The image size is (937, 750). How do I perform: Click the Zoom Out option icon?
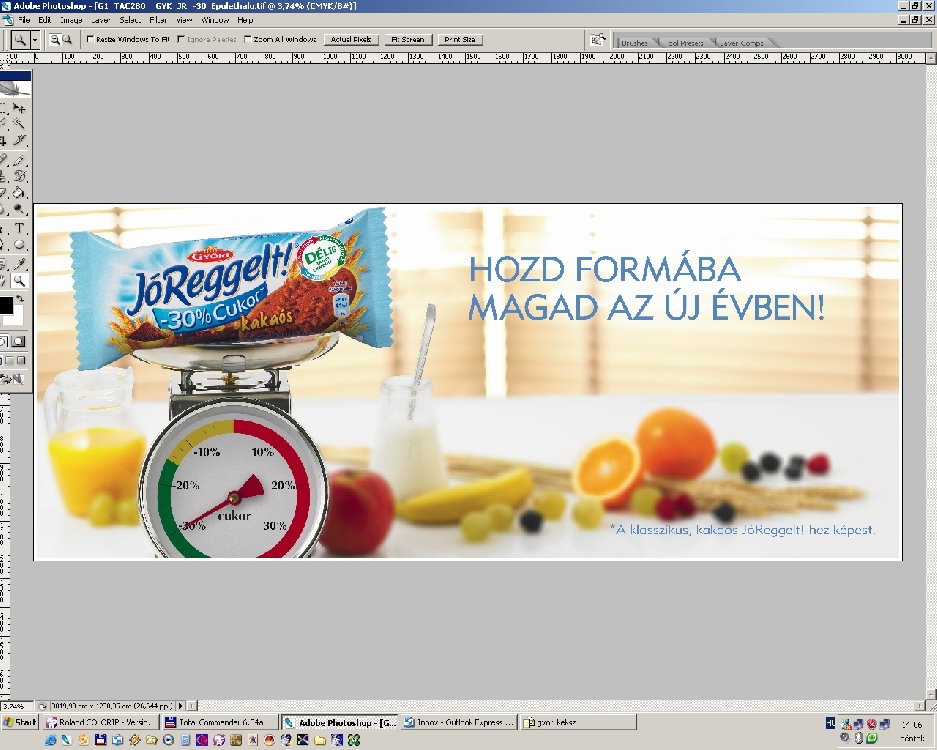pyautogui.click(x=67, y=40)
